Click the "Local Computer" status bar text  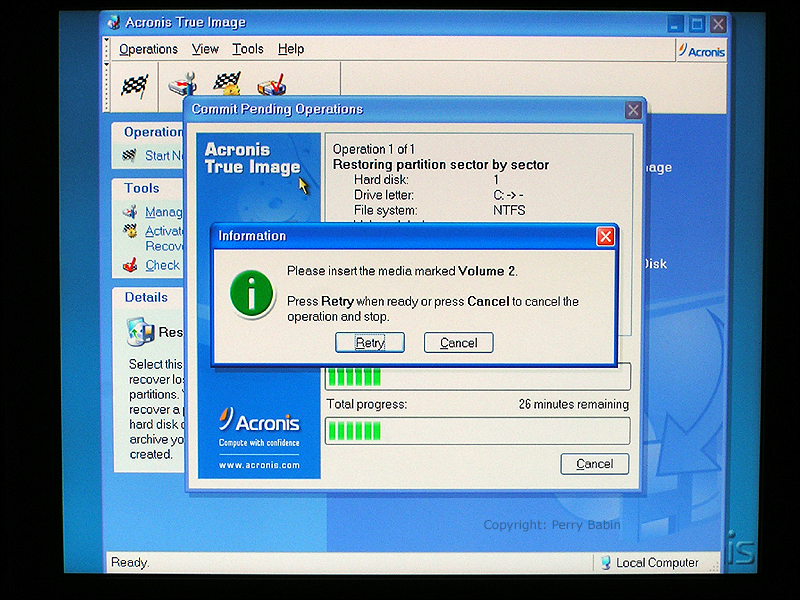(657, 563)
